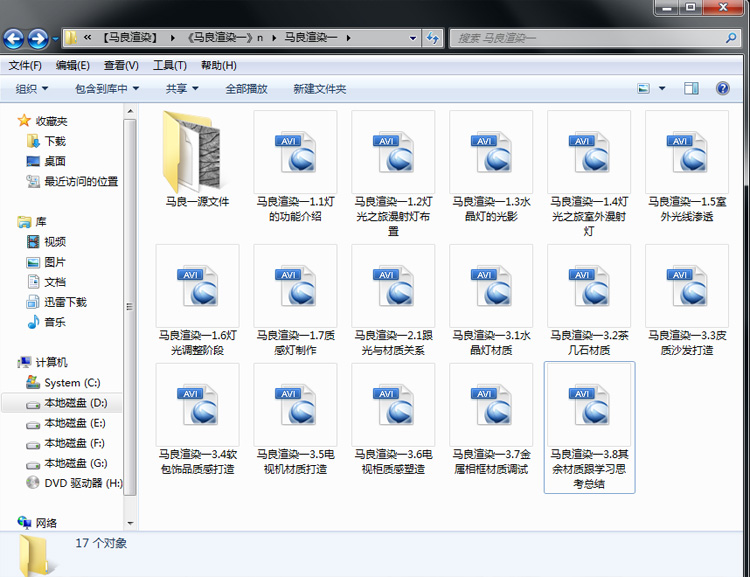
Task: Click the search magnifier icon
Action: point(731,38)
